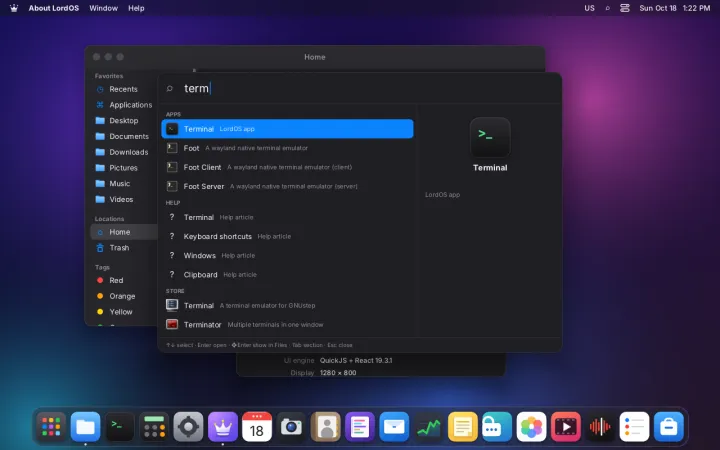Click the '1280 × 800' display value

click(338, 372)
